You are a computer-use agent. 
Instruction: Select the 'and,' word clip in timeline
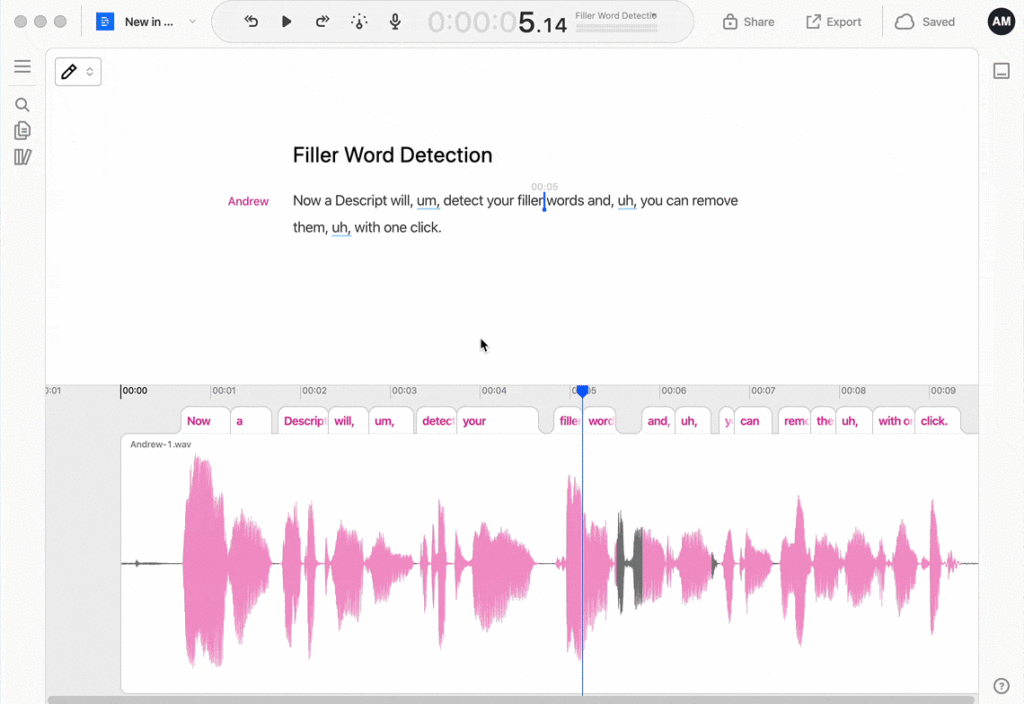(658, 421)
